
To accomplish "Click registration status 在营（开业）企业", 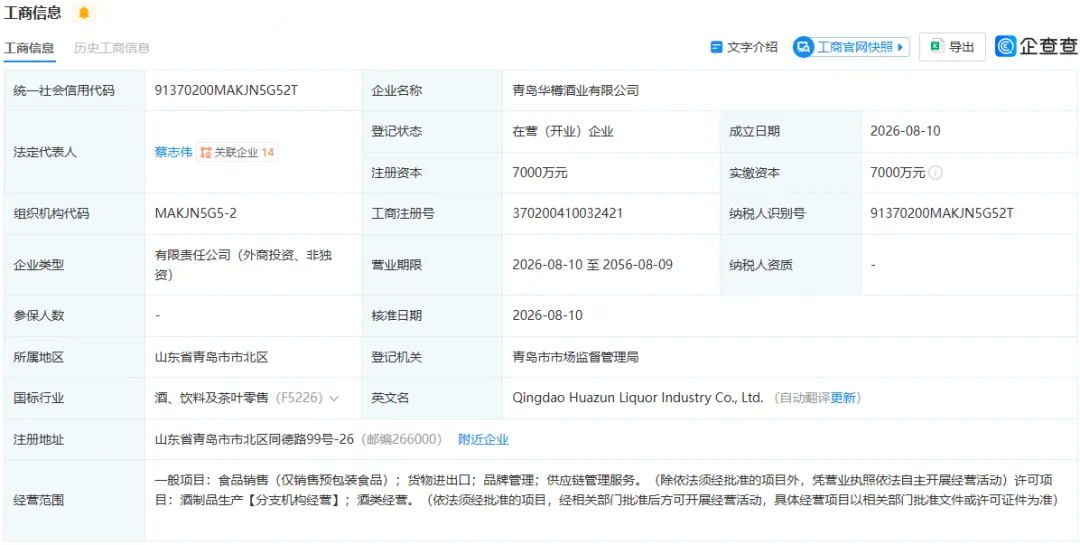I will tap(563, 132).
